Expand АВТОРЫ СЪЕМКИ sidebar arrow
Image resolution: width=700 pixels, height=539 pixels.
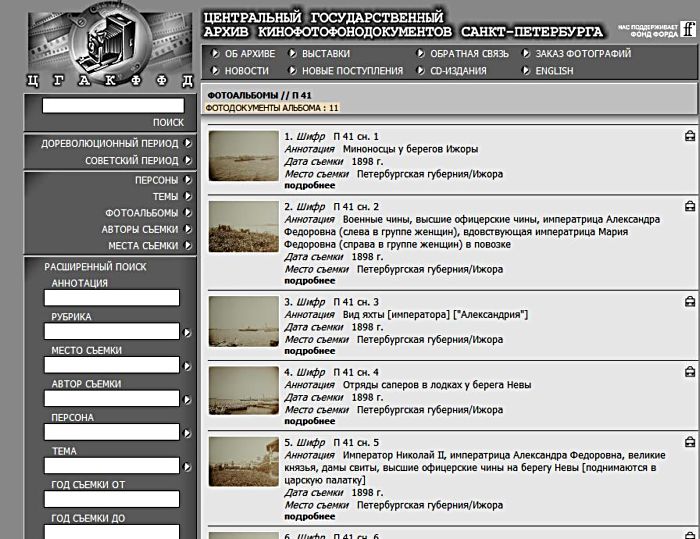coord(188,229)
